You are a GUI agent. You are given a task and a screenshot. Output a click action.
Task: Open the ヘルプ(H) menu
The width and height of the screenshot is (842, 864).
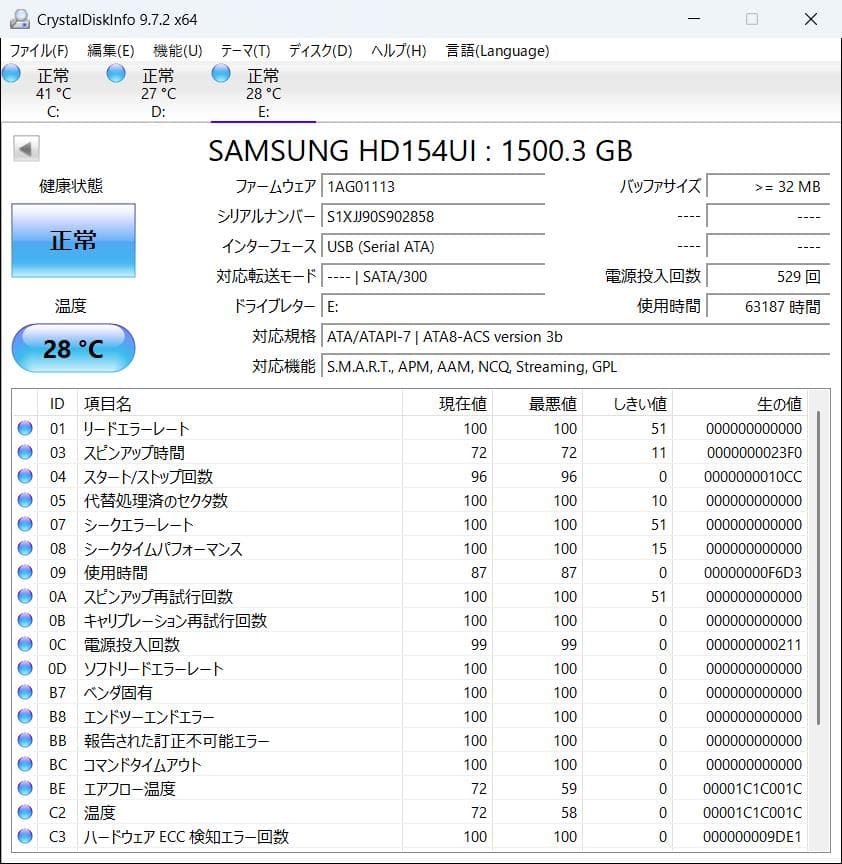click(x=399, y=51)
